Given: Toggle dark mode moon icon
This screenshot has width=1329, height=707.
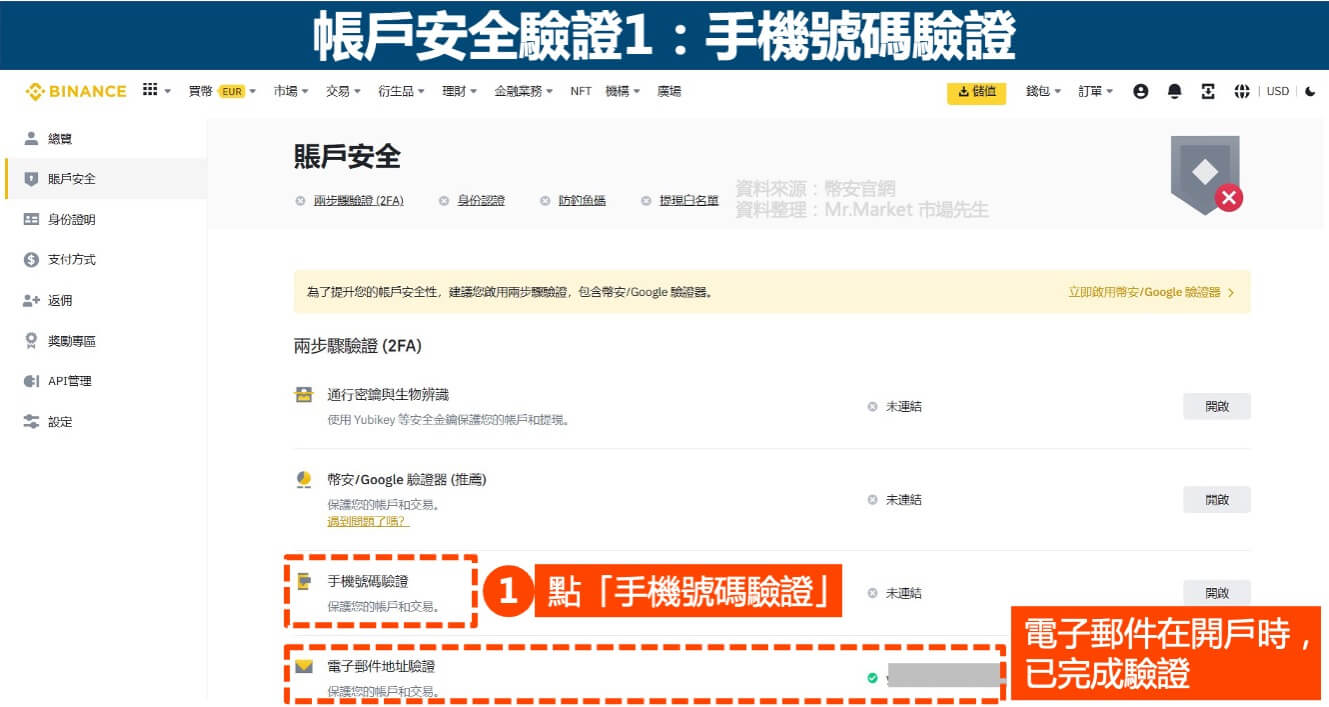Looking at the screenshot, I should click(x=1310, y=91).
